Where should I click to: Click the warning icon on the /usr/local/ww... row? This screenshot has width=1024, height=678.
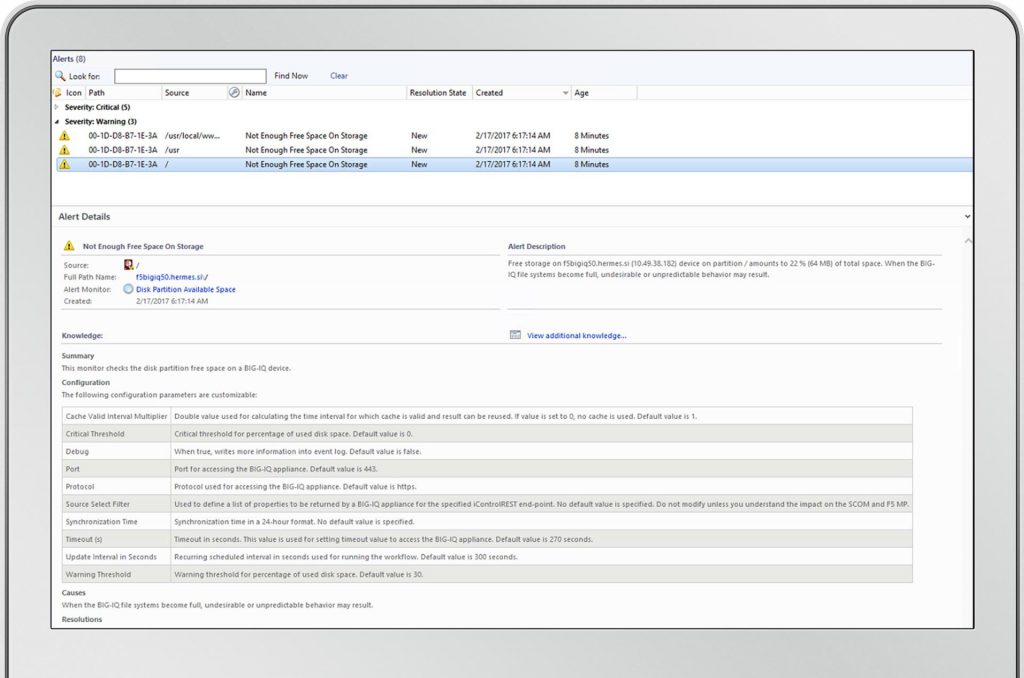coord(64,136)
